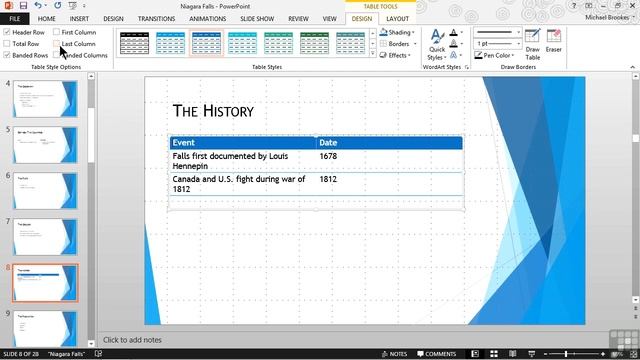Customize Quick Access Toolbar dropdown arrow
This screenshot has width=640, height=360.
pos(84,6)
